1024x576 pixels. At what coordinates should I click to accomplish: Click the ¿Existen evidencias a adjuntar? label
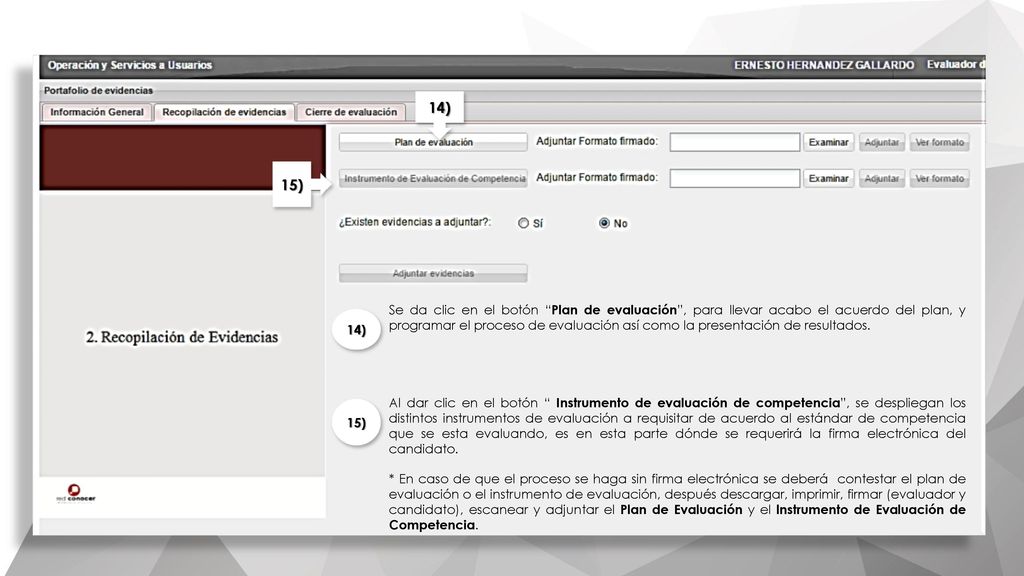(415, 223)
